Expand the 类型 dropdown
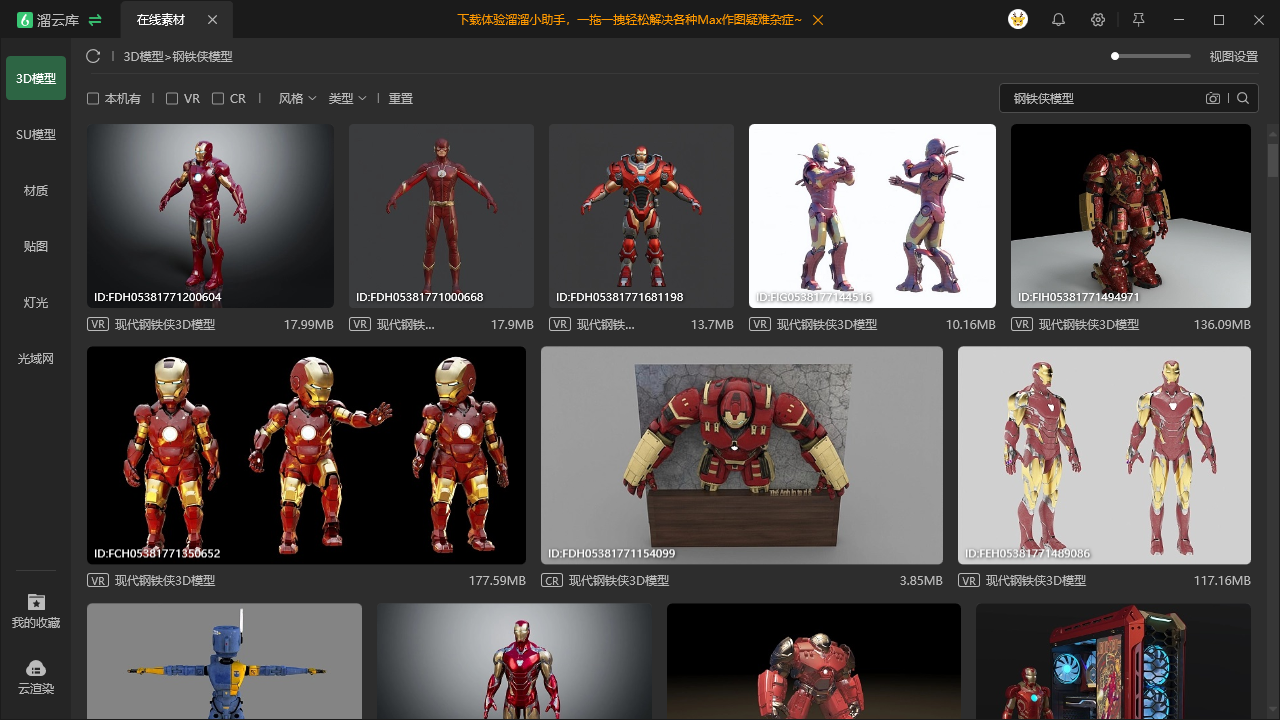 pos(347,99)
